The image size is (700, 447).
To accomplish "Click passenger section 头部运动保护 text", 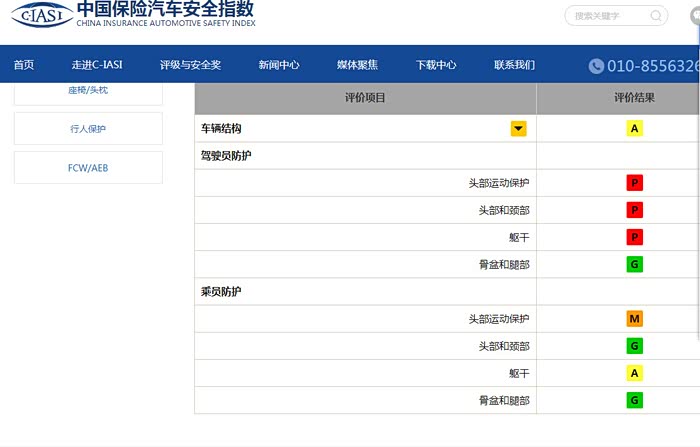I will [x=499, y=319].
